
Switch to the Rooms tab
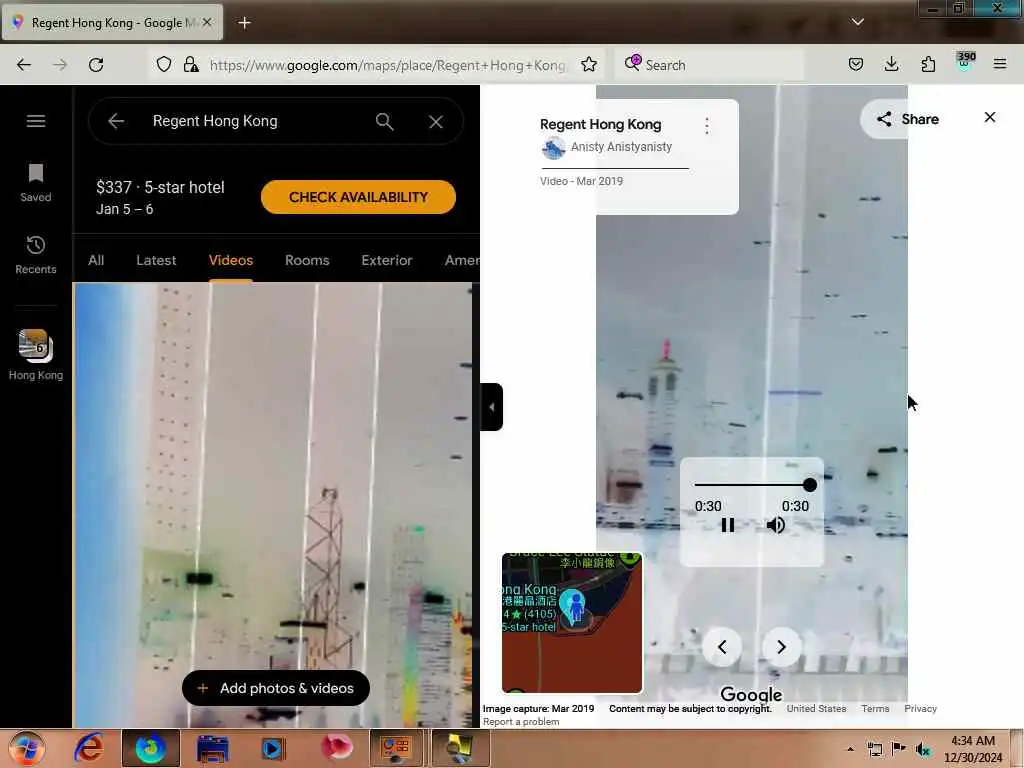tap(307, 260)
